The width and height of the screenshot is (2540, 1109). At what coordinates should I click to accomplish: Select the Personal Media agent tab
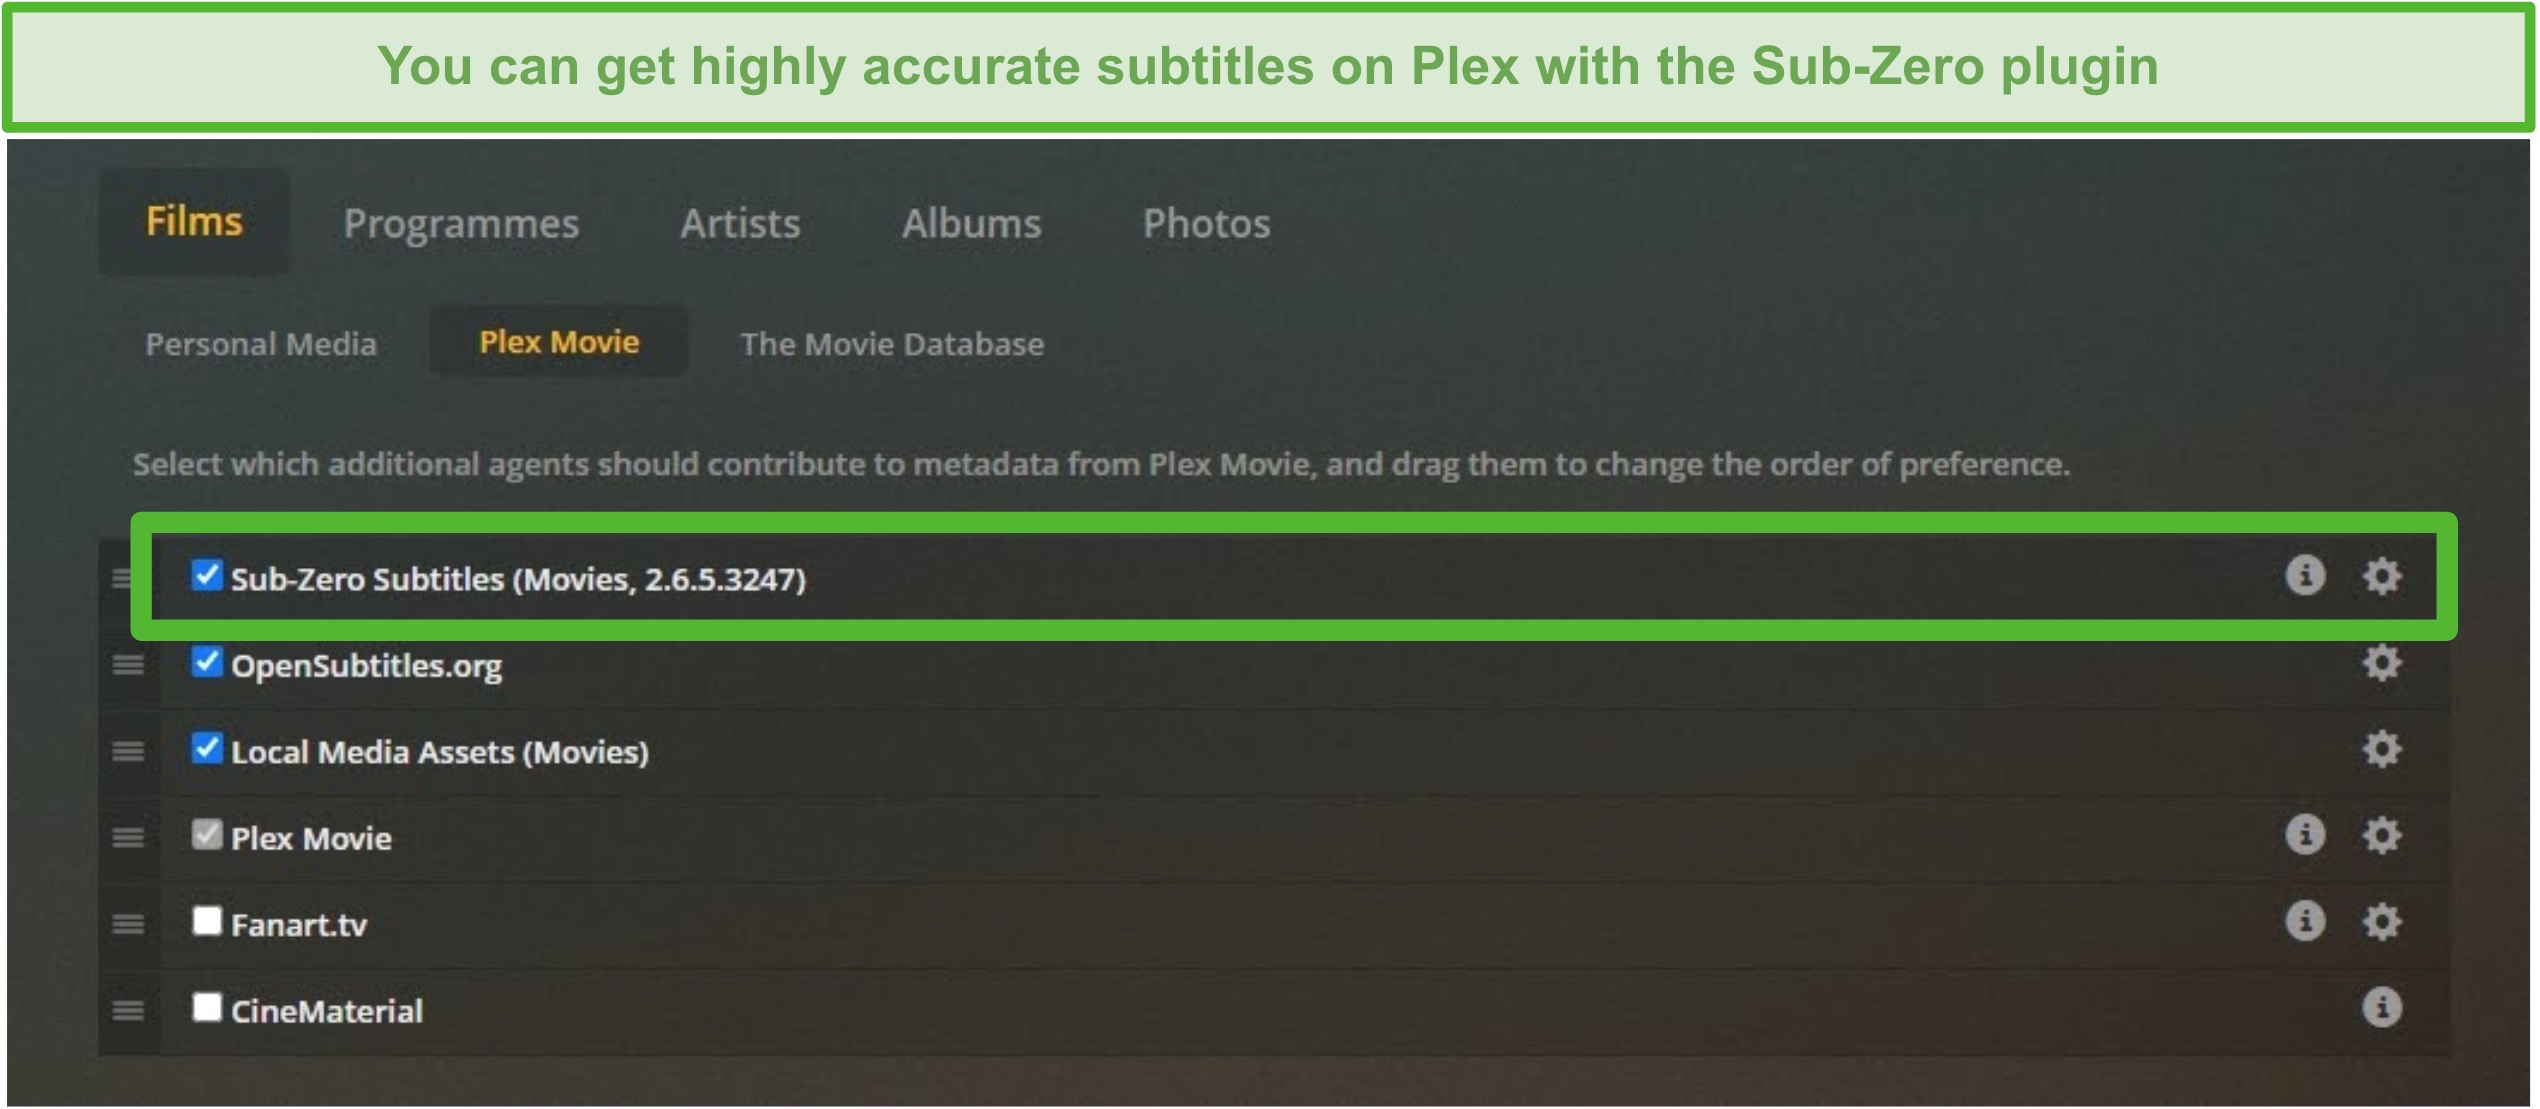point(261,344)
